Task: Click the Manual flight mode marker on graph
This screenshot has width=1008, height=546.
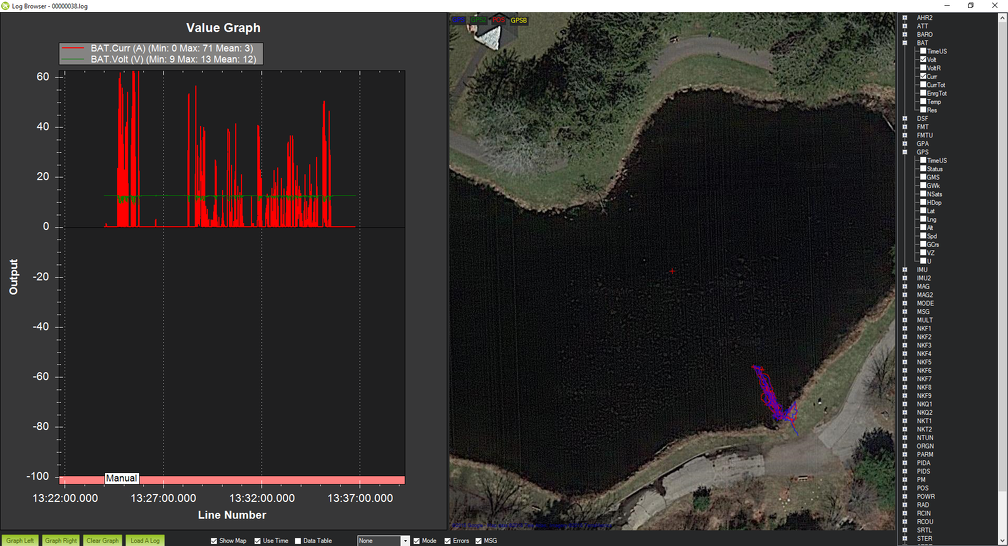Action: click(x=121, y=479)
